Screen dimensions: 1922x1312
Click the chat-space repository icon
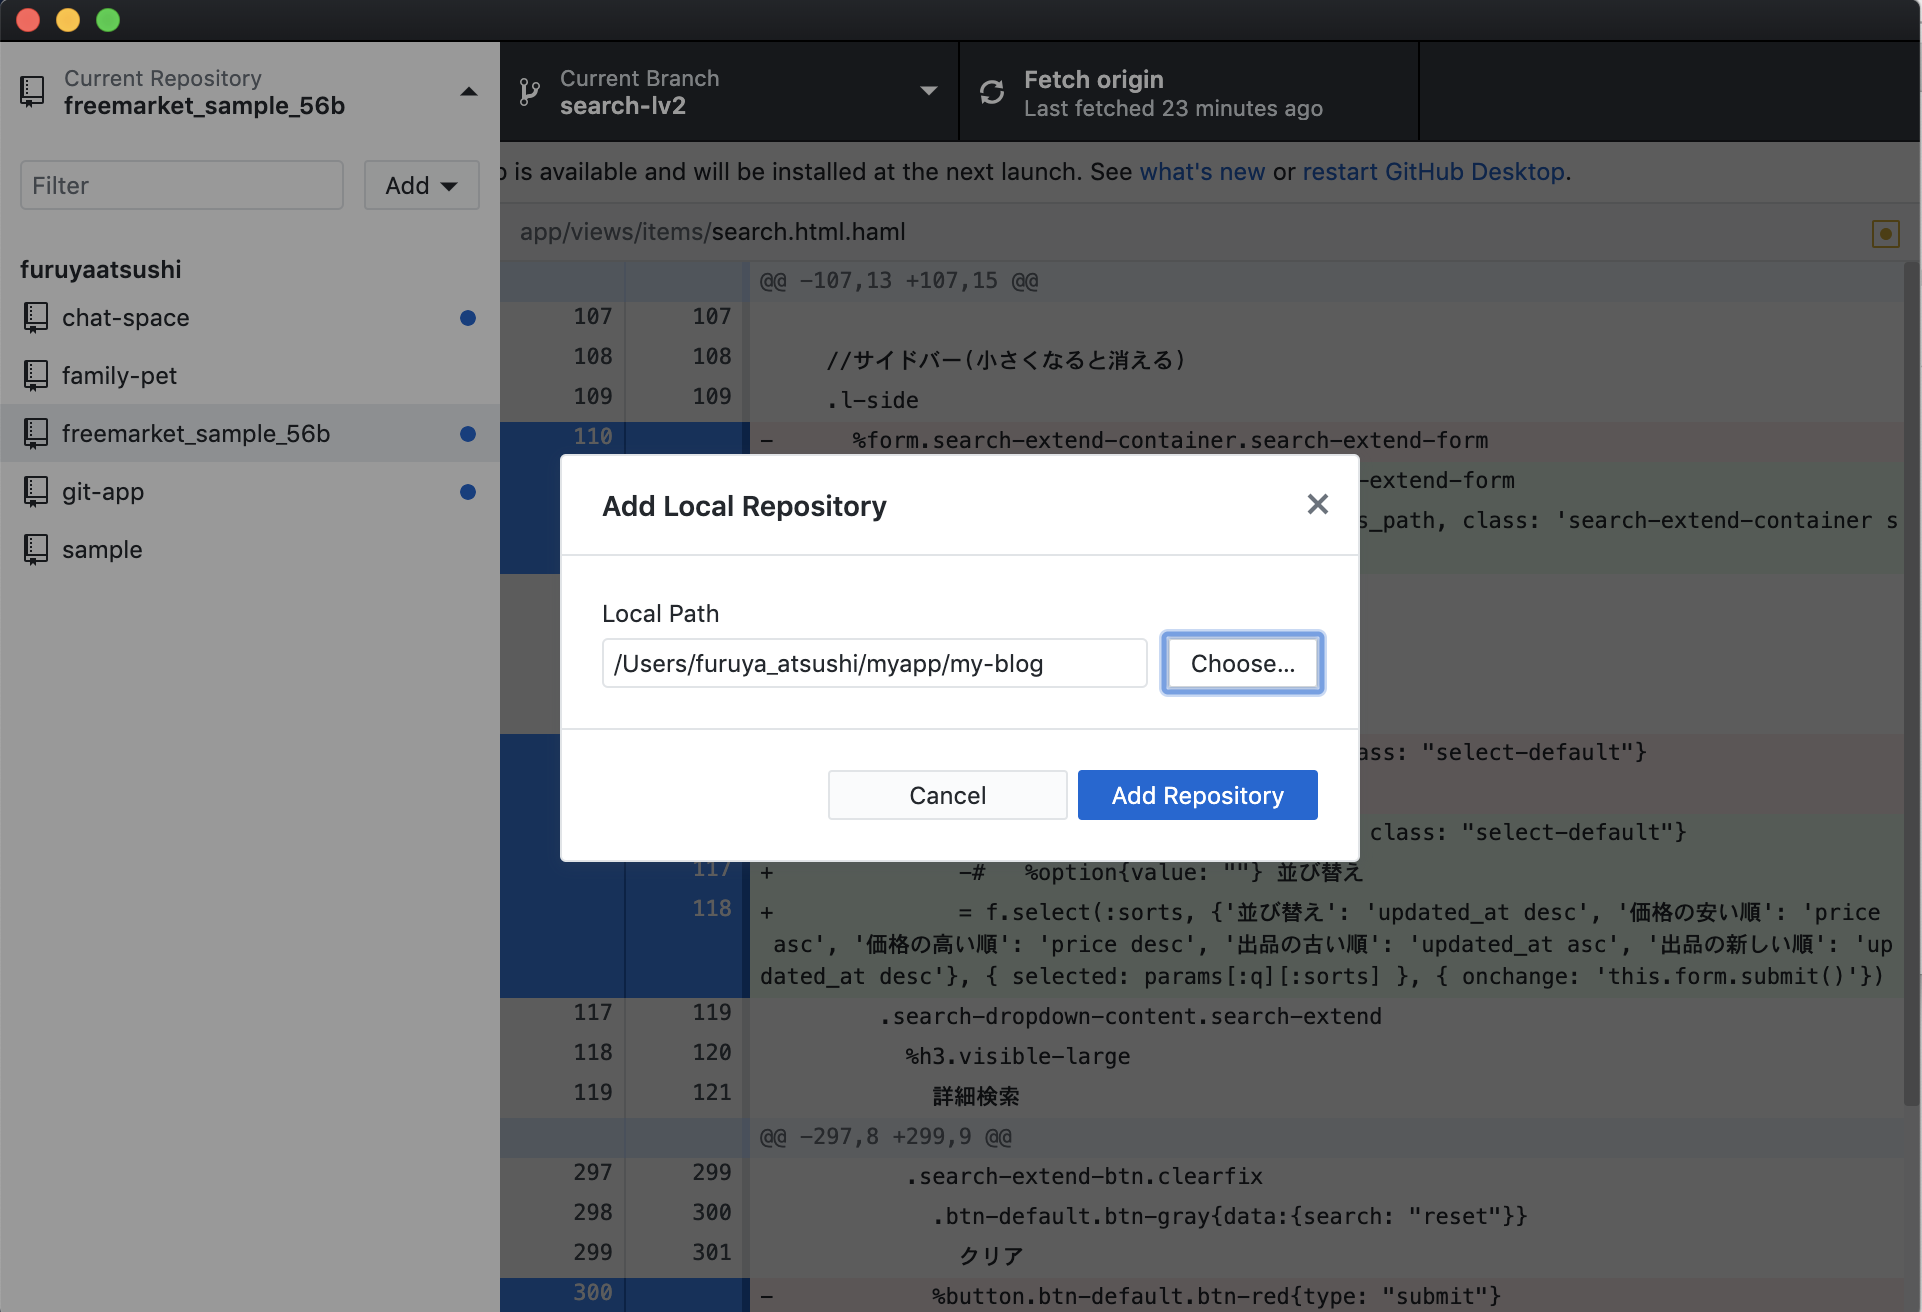35,317
